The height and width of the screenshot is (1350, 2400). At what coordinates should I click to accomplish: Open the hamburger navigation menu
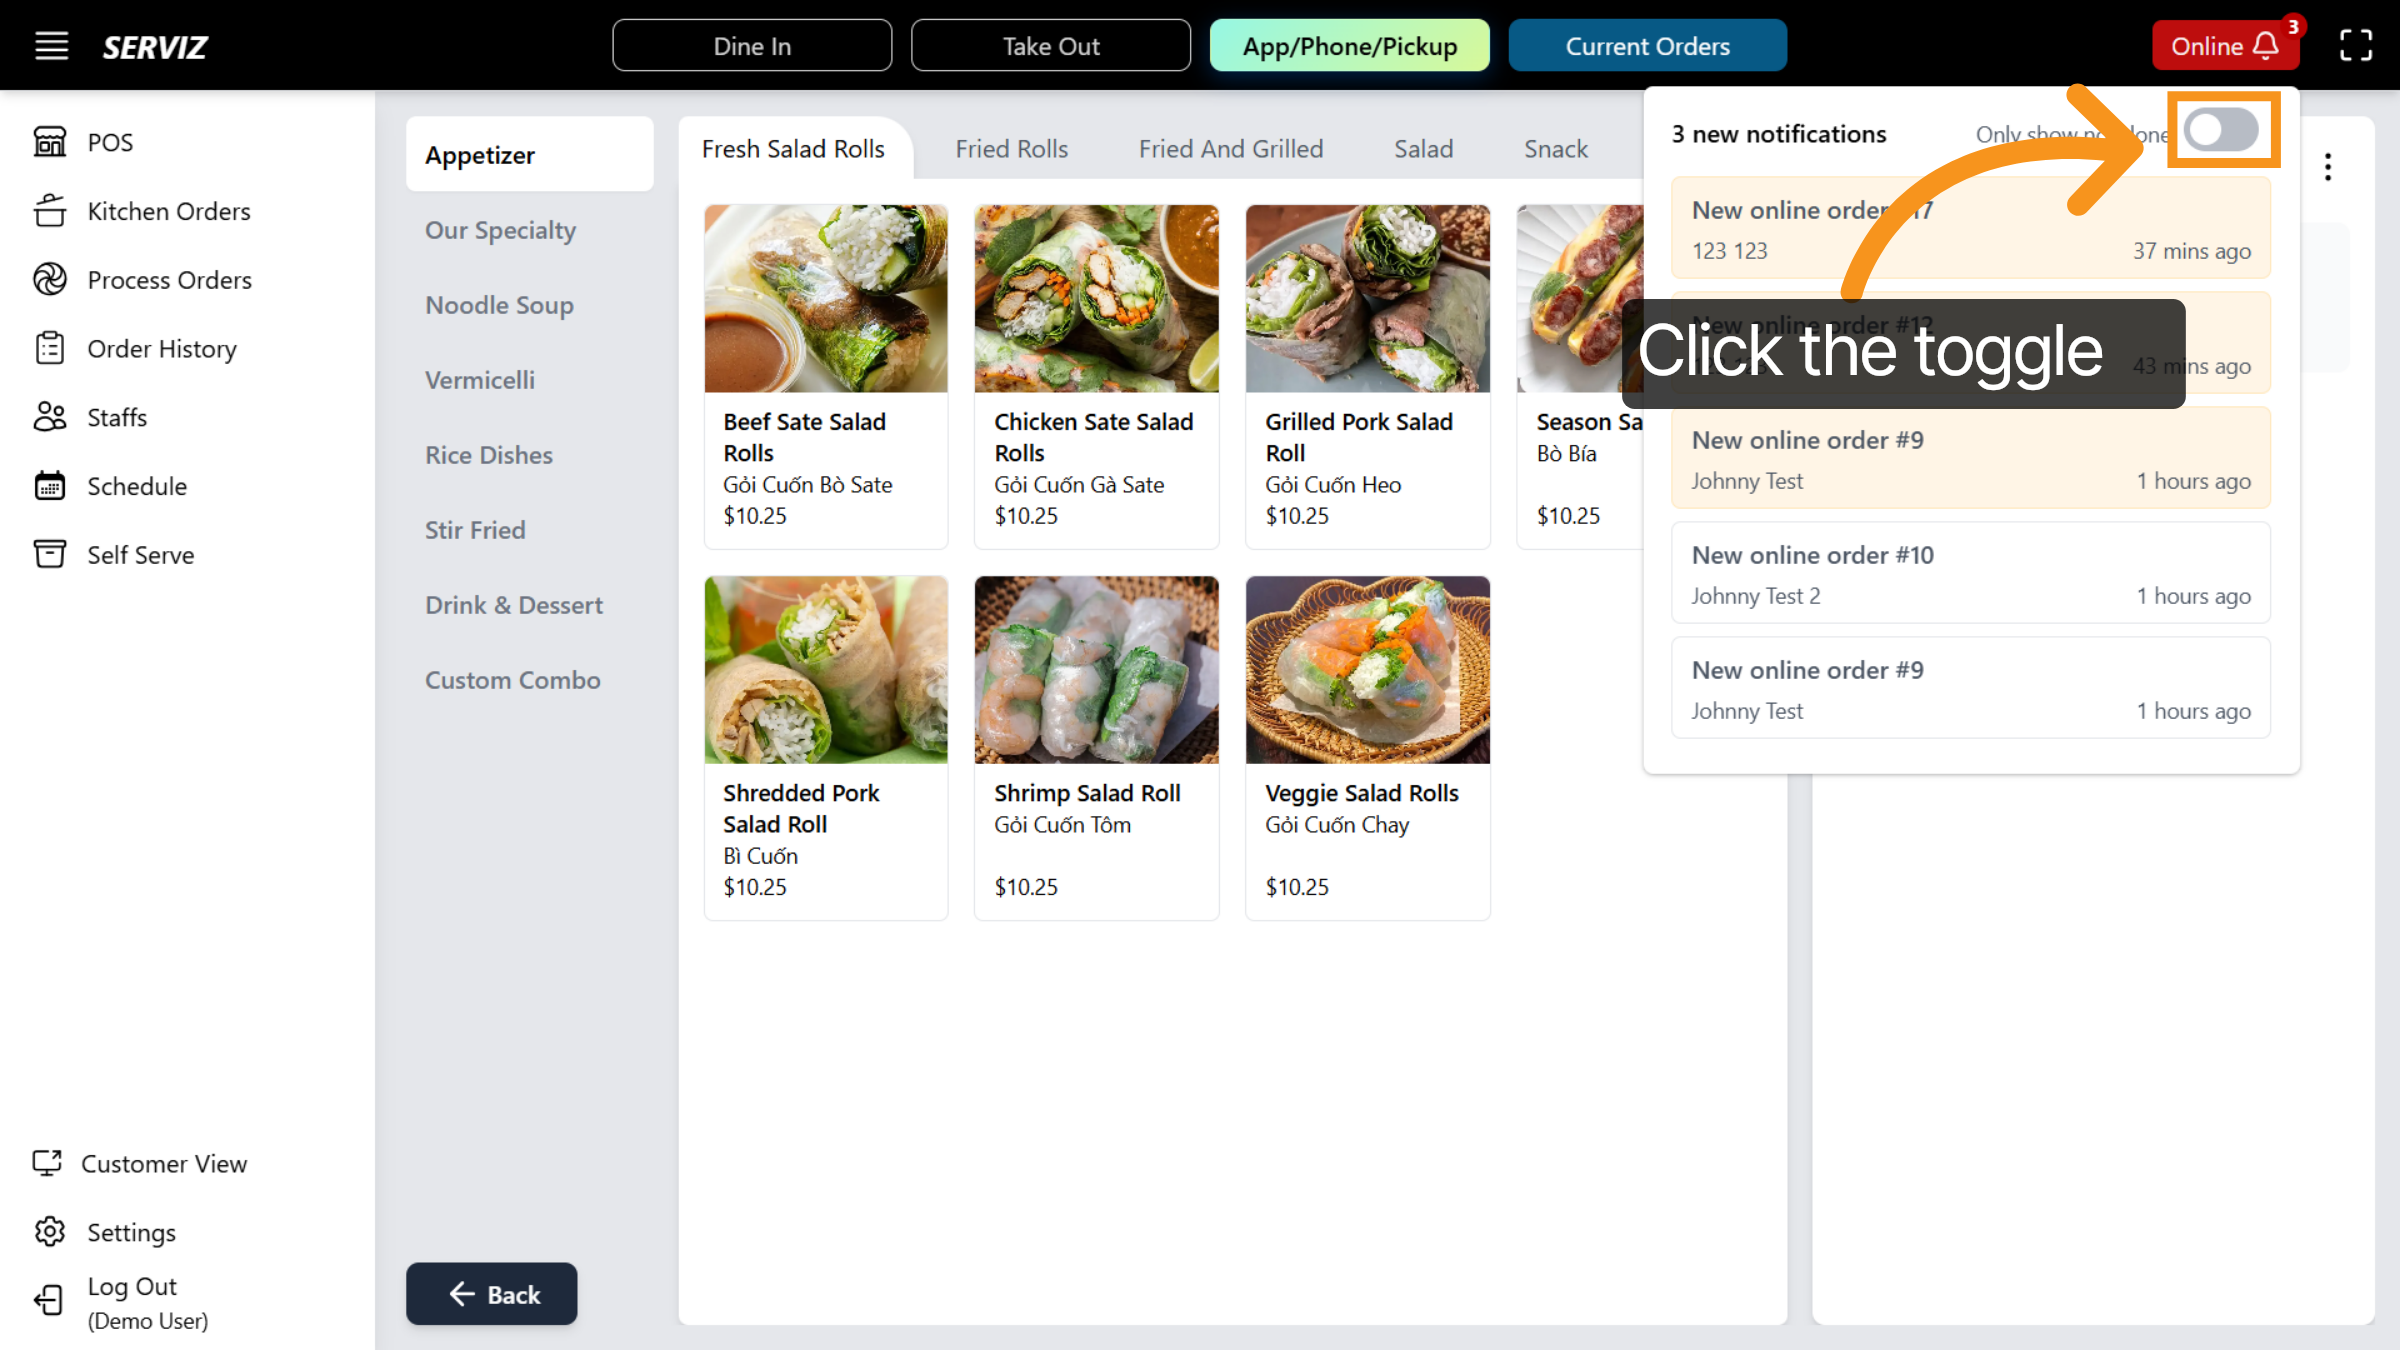(x=51, y=45)
